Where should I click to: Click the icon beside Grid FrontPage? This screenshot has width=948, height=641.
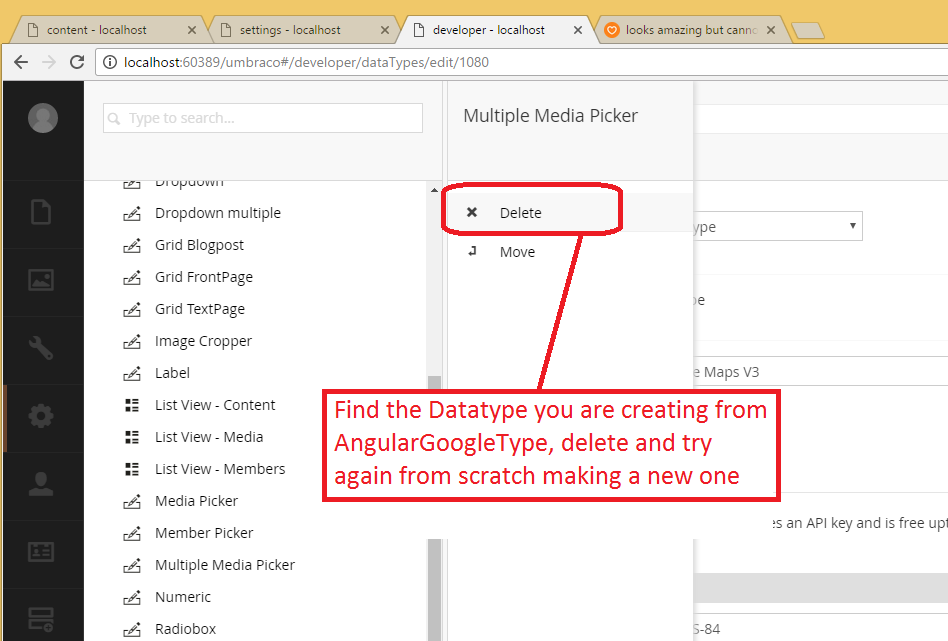pyautogui.click(x=132, y=278)
